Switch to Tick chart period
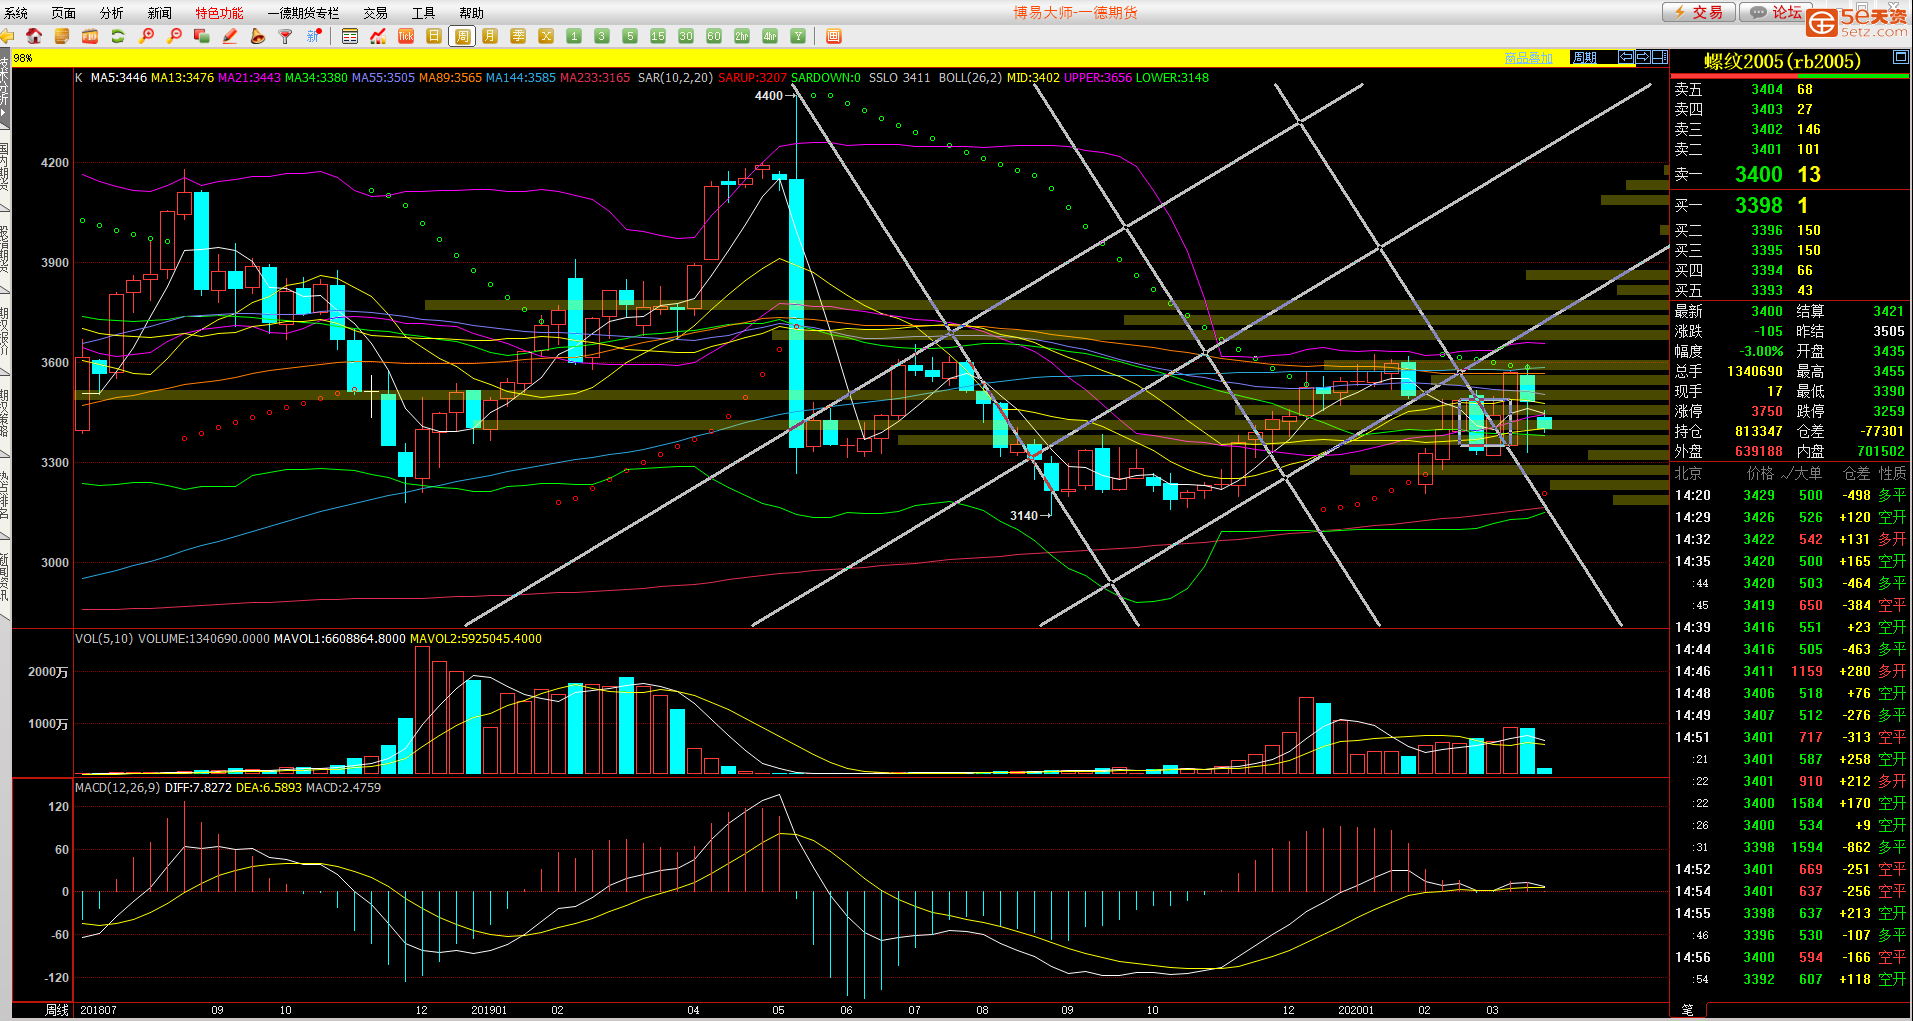This screenshot has height=1021, width=1913. coord(405,36)
